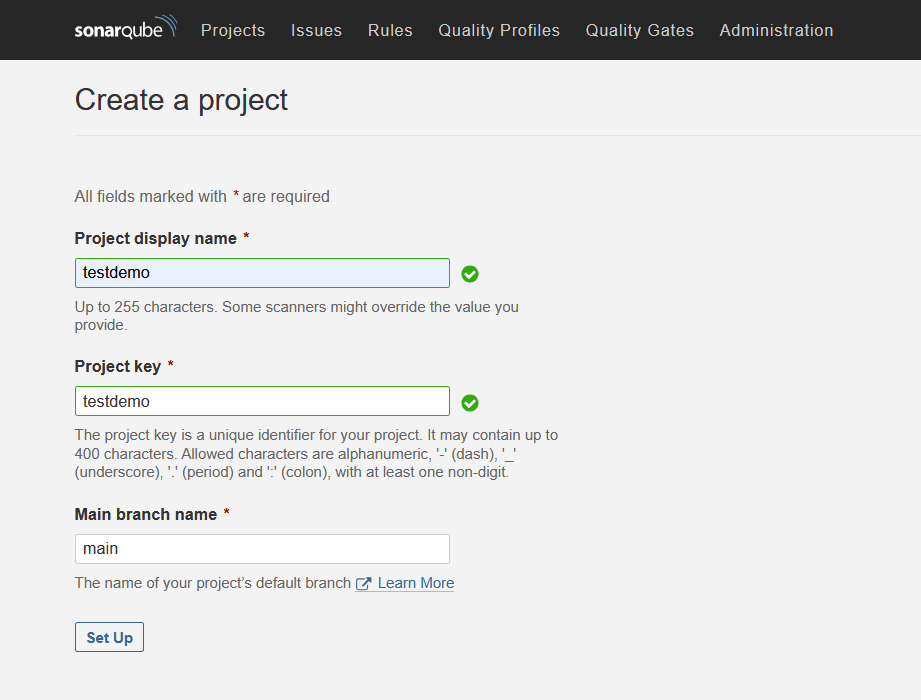Screen dimensions: 921x700
Task: Open the Rules section
Action: coord(390,30)
